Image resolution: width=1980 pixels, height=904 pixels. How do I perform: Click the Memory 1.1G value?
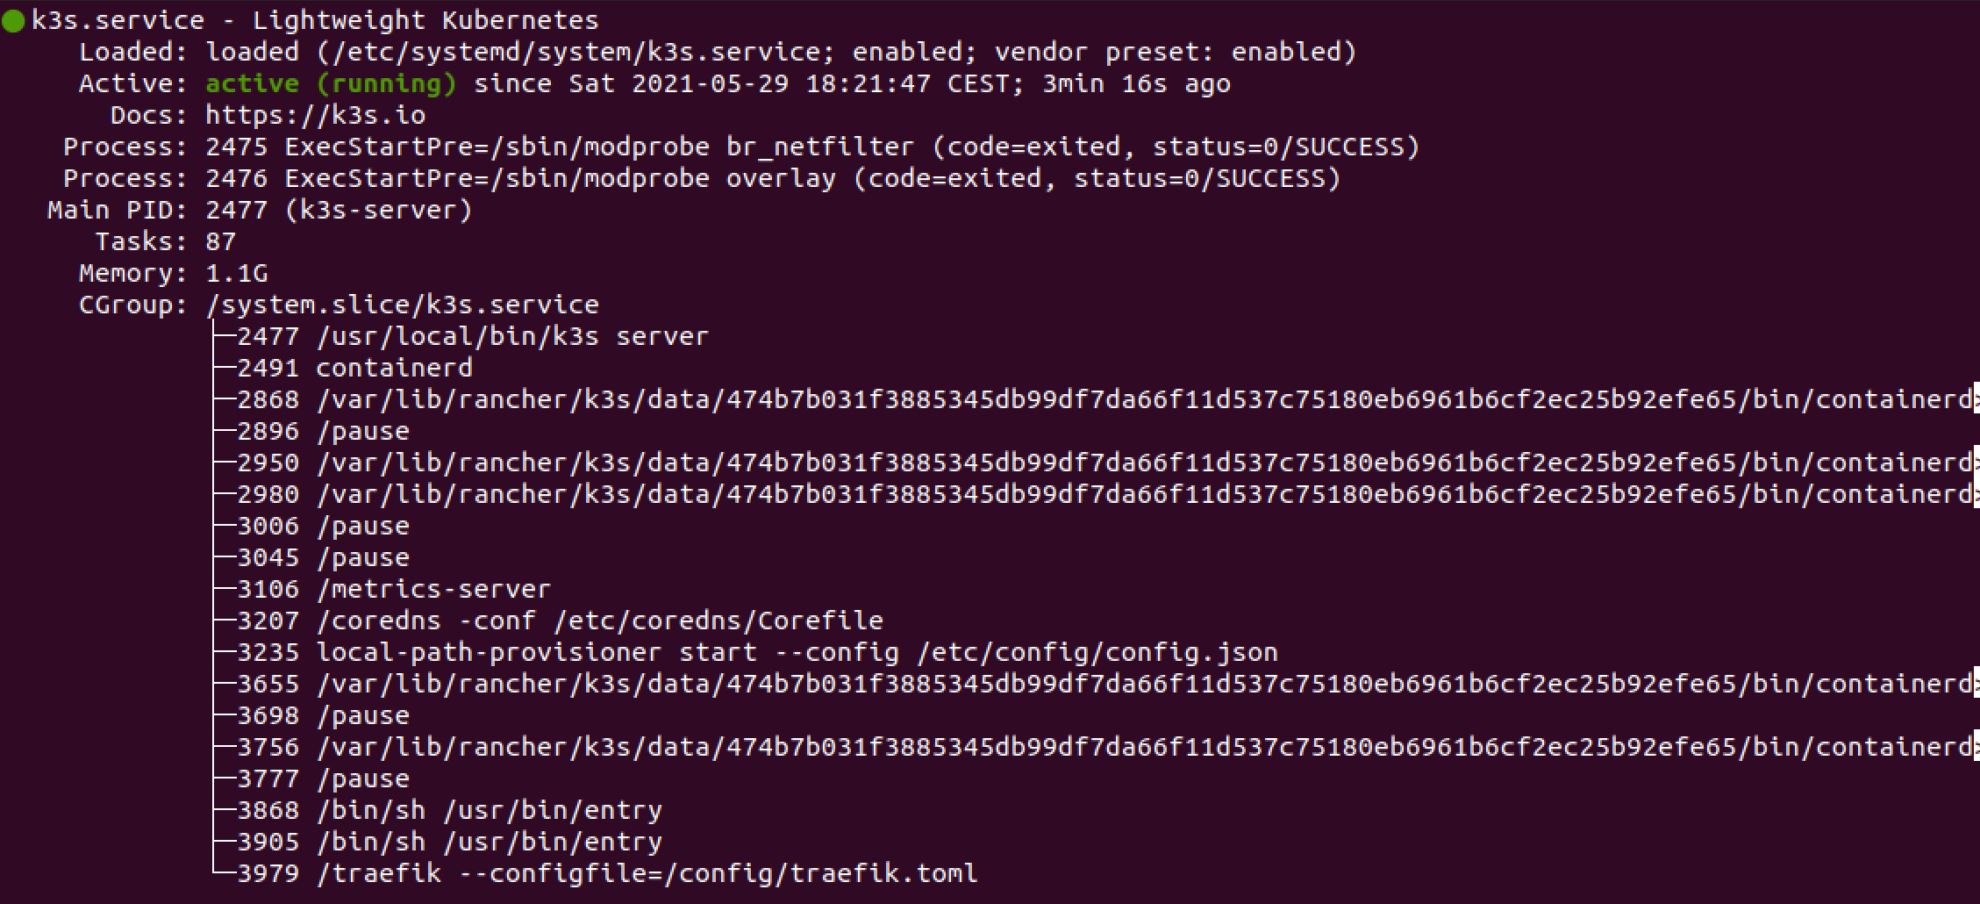click(237, 274)
